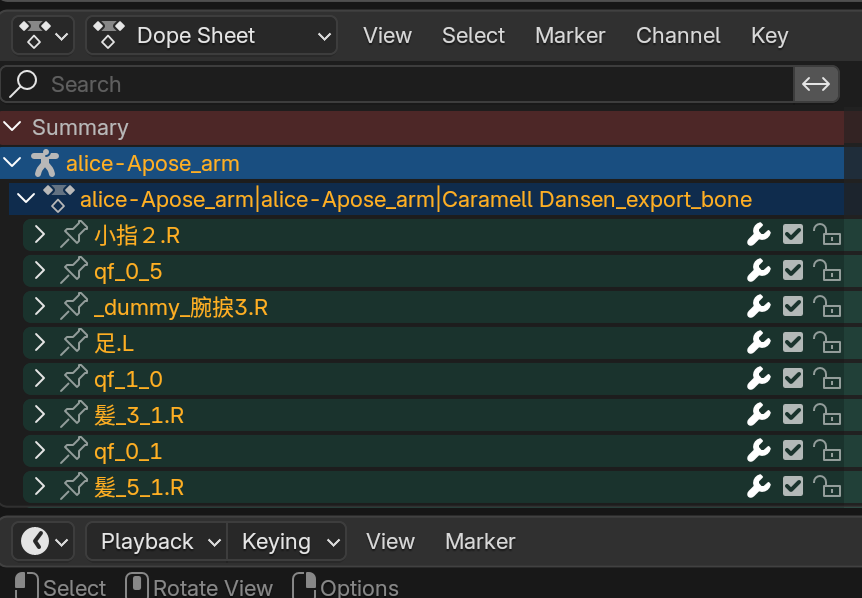This screenshot has height=598, width=862.
Task: Click the wrench modifier icon for 小指２.R
Action: click(759, 235)
